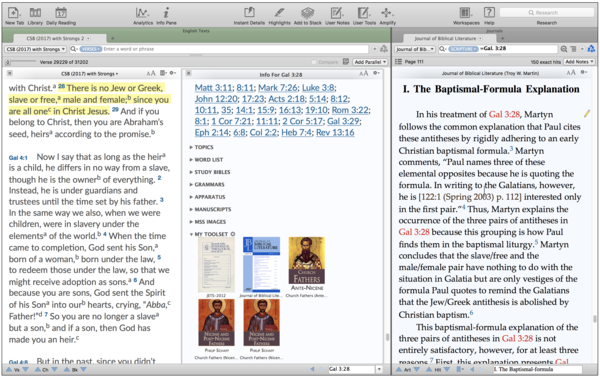The height and width of the screenshot is (379, 600).
Task: Open the Rom 3:22 cross reference link
Action: pos(350,110)
